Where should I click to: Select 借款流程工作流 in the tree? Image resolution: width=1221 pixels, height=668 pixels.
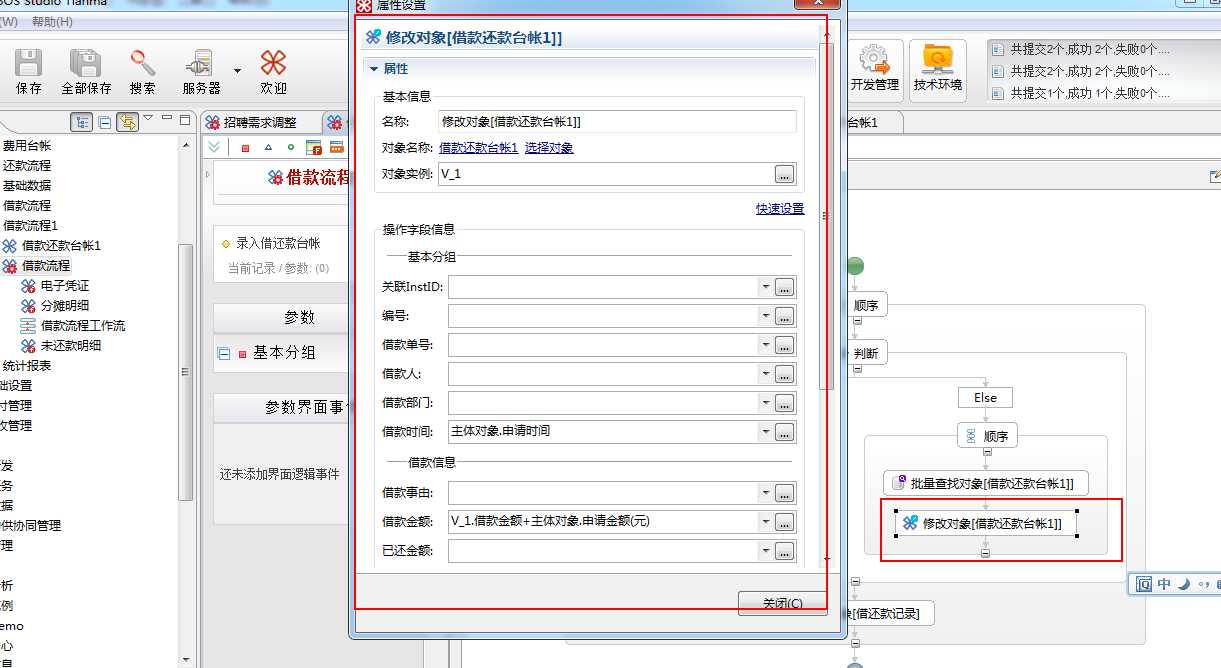click(x=83, y=325)
